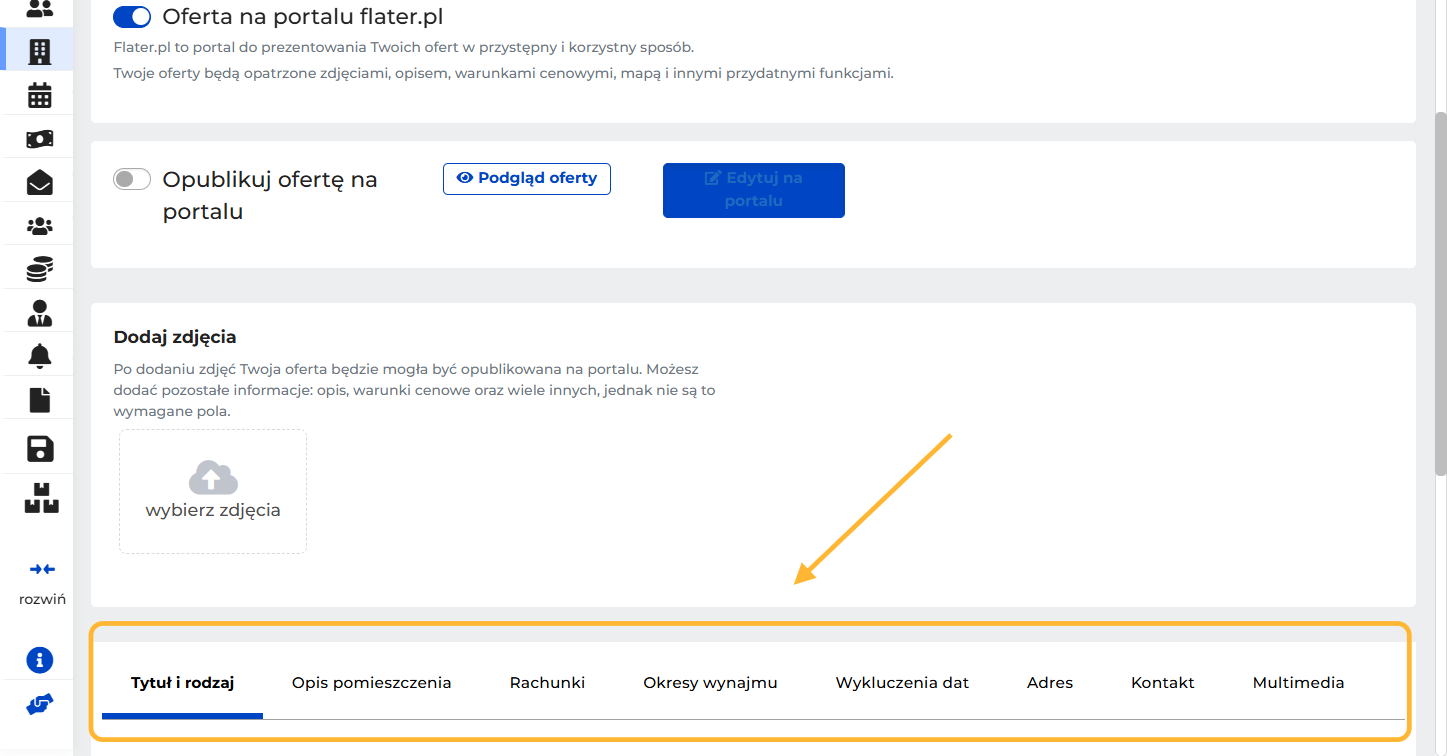Click 'Oferta na portalu flater.pl' heading text
The width and height of the screenshot is (1447, 756).
tap(303, 17)
